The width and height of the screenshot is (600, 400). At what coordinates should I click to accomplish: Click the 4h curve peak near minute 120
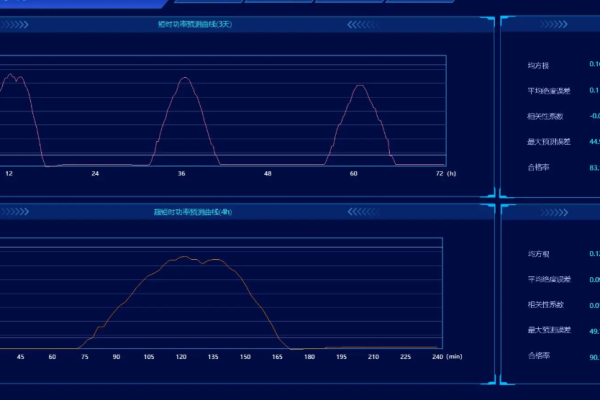pyautogui.click(x=185, y=256)
